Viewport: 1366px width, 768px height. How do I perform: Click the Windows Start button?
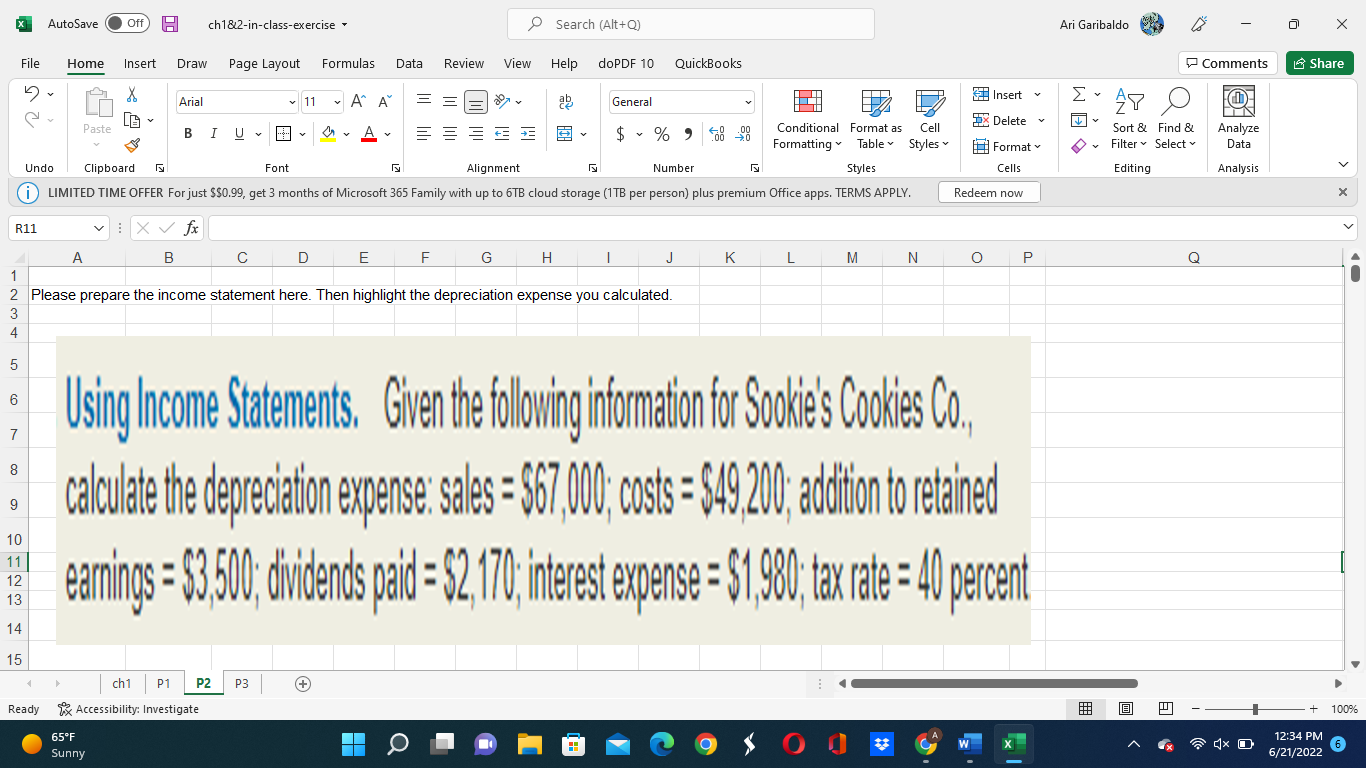354,745
